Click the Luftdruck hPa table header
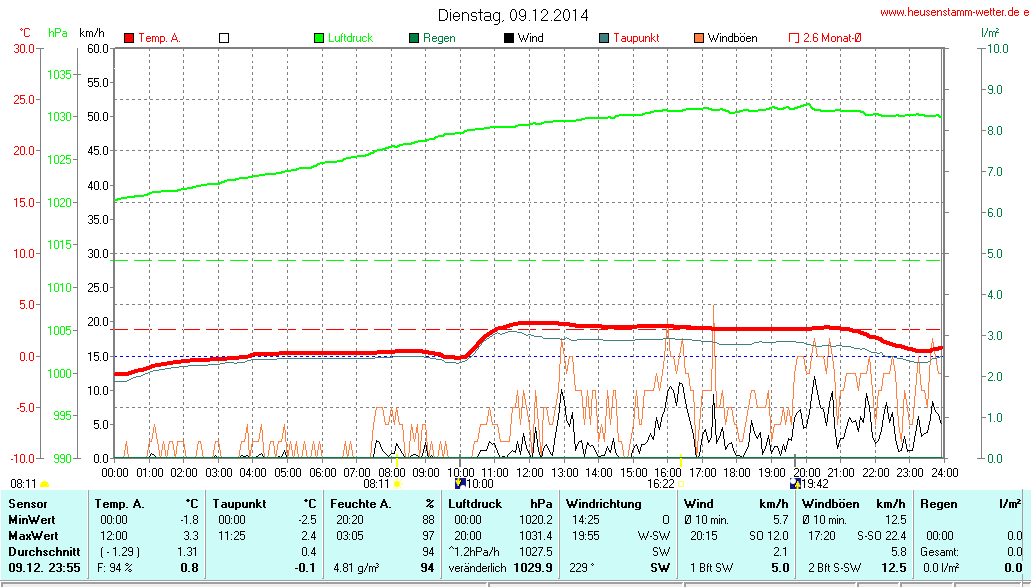 [x=501, y=504]
